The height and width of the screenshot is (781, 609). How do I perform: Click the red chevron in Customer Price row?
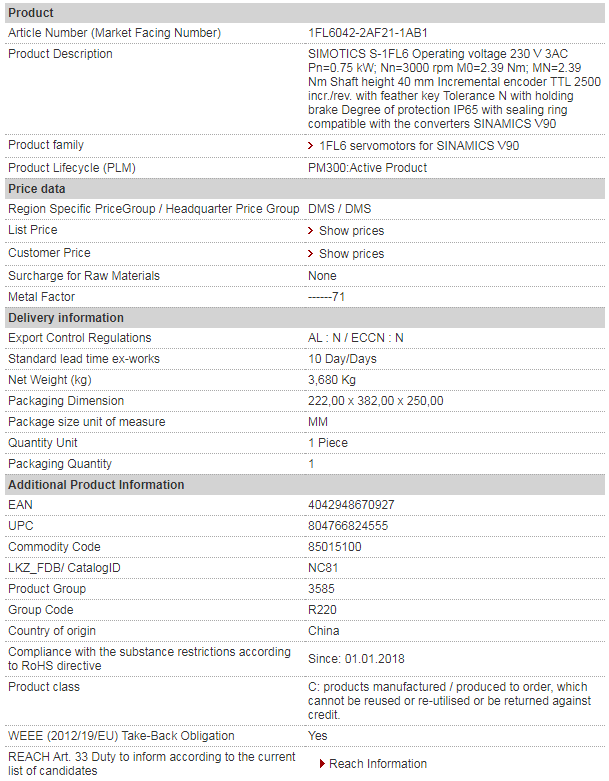tap(311, 254)
